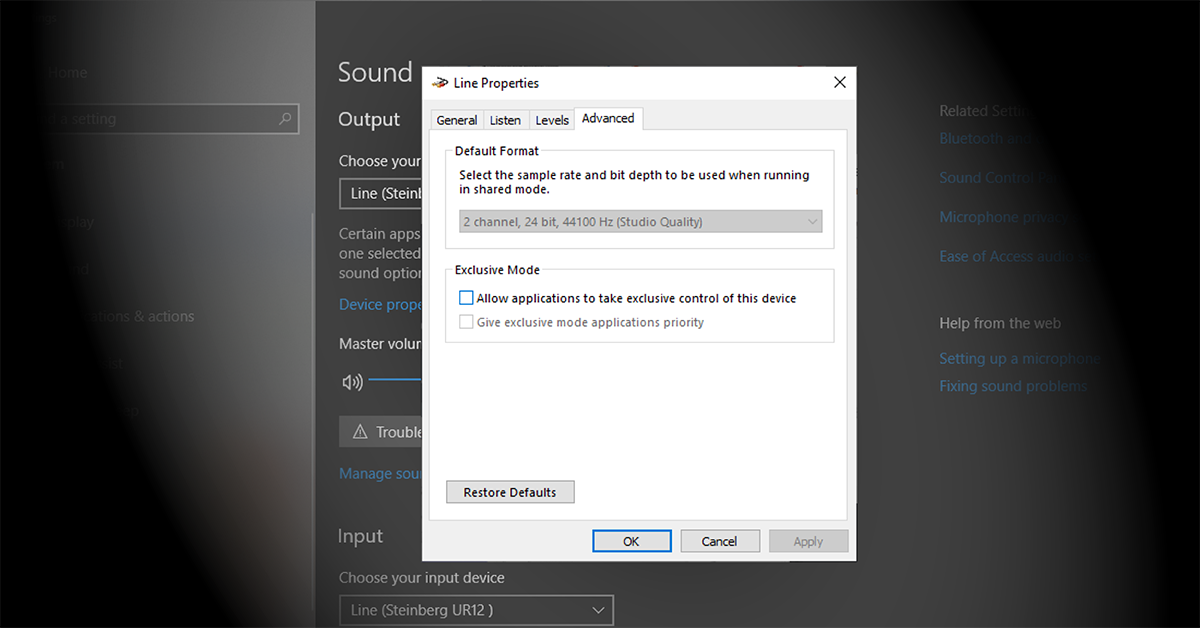This screenshot has width=1200, height=628.
Task: Open the Default Format sample rate dropdown
Action: coord(640,222)
